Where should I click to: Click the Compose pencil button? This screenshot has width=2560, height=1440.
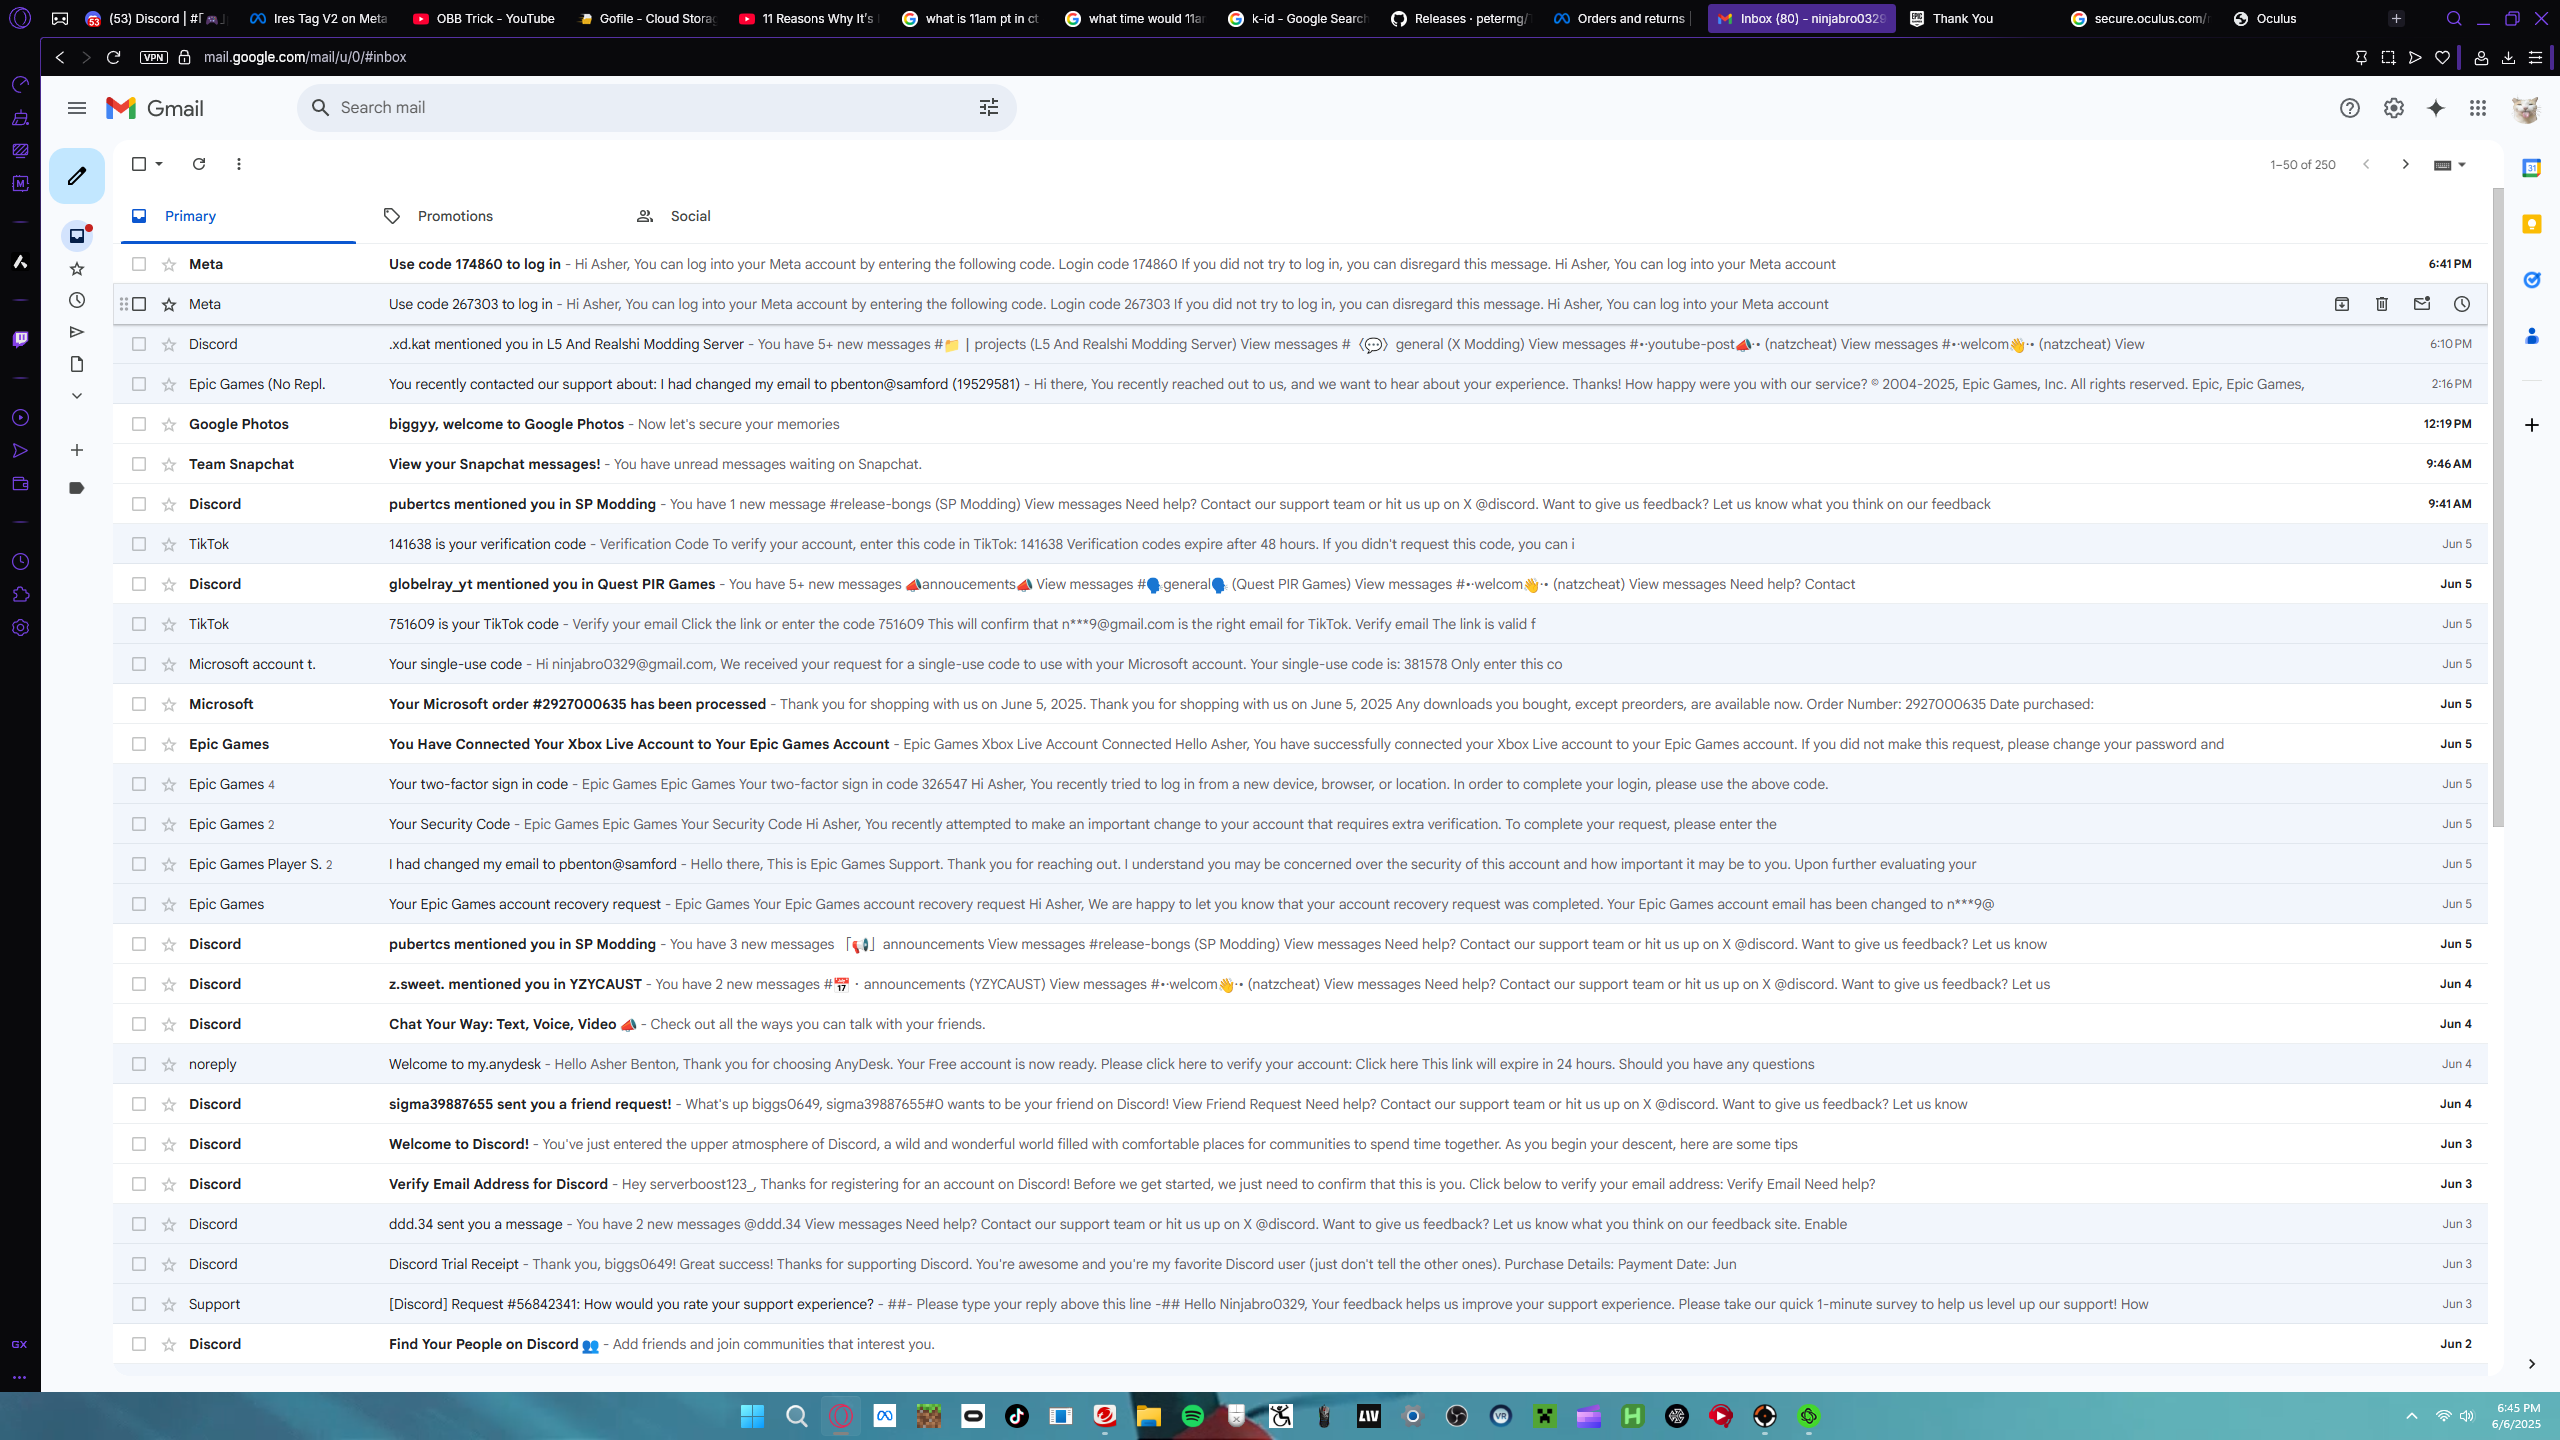tap(77, 176)
